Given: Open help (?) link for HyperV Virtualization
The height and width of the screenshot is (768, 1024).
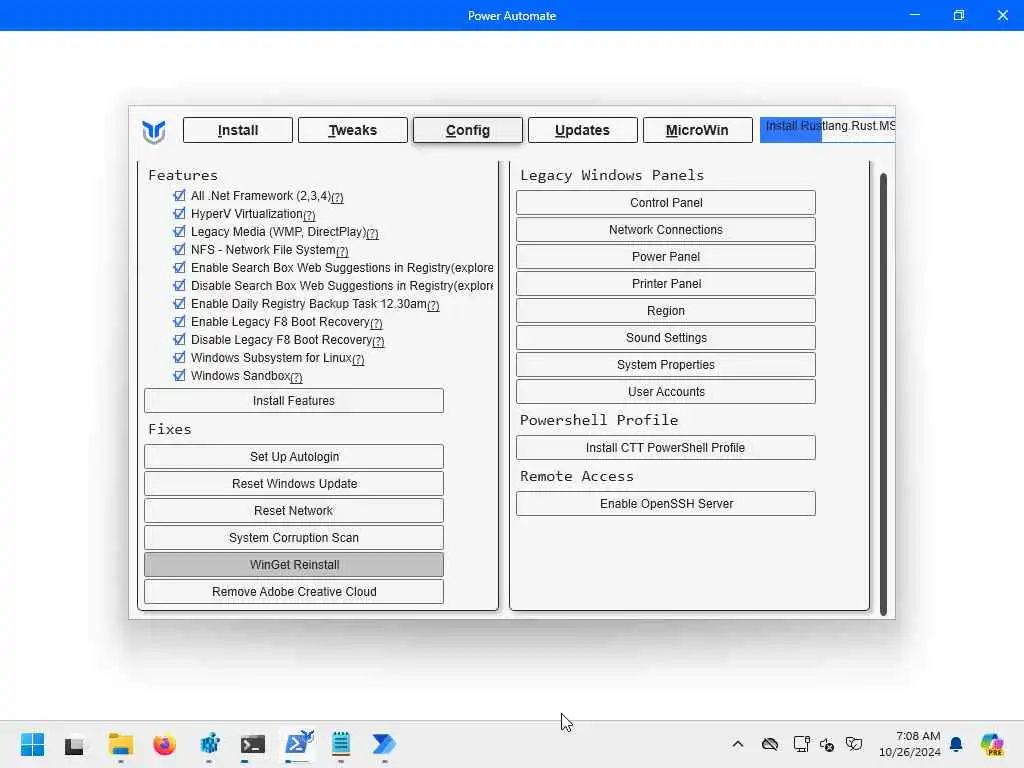Looking at the screenshot, I should (309, 215).
